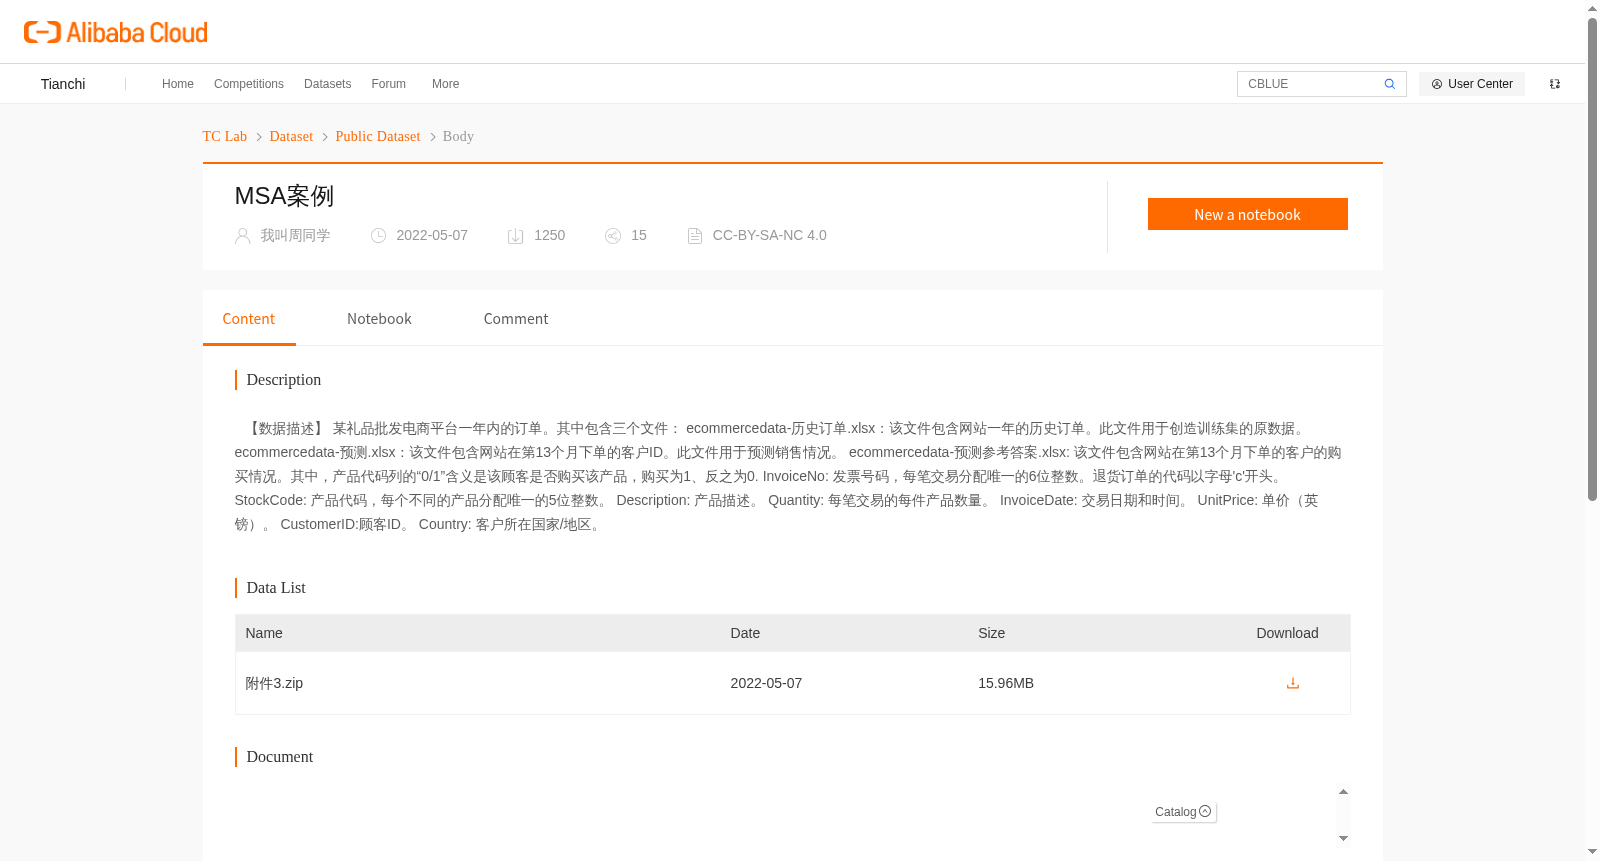
Task: Click the Description section heading
Action: pos(284,380)
